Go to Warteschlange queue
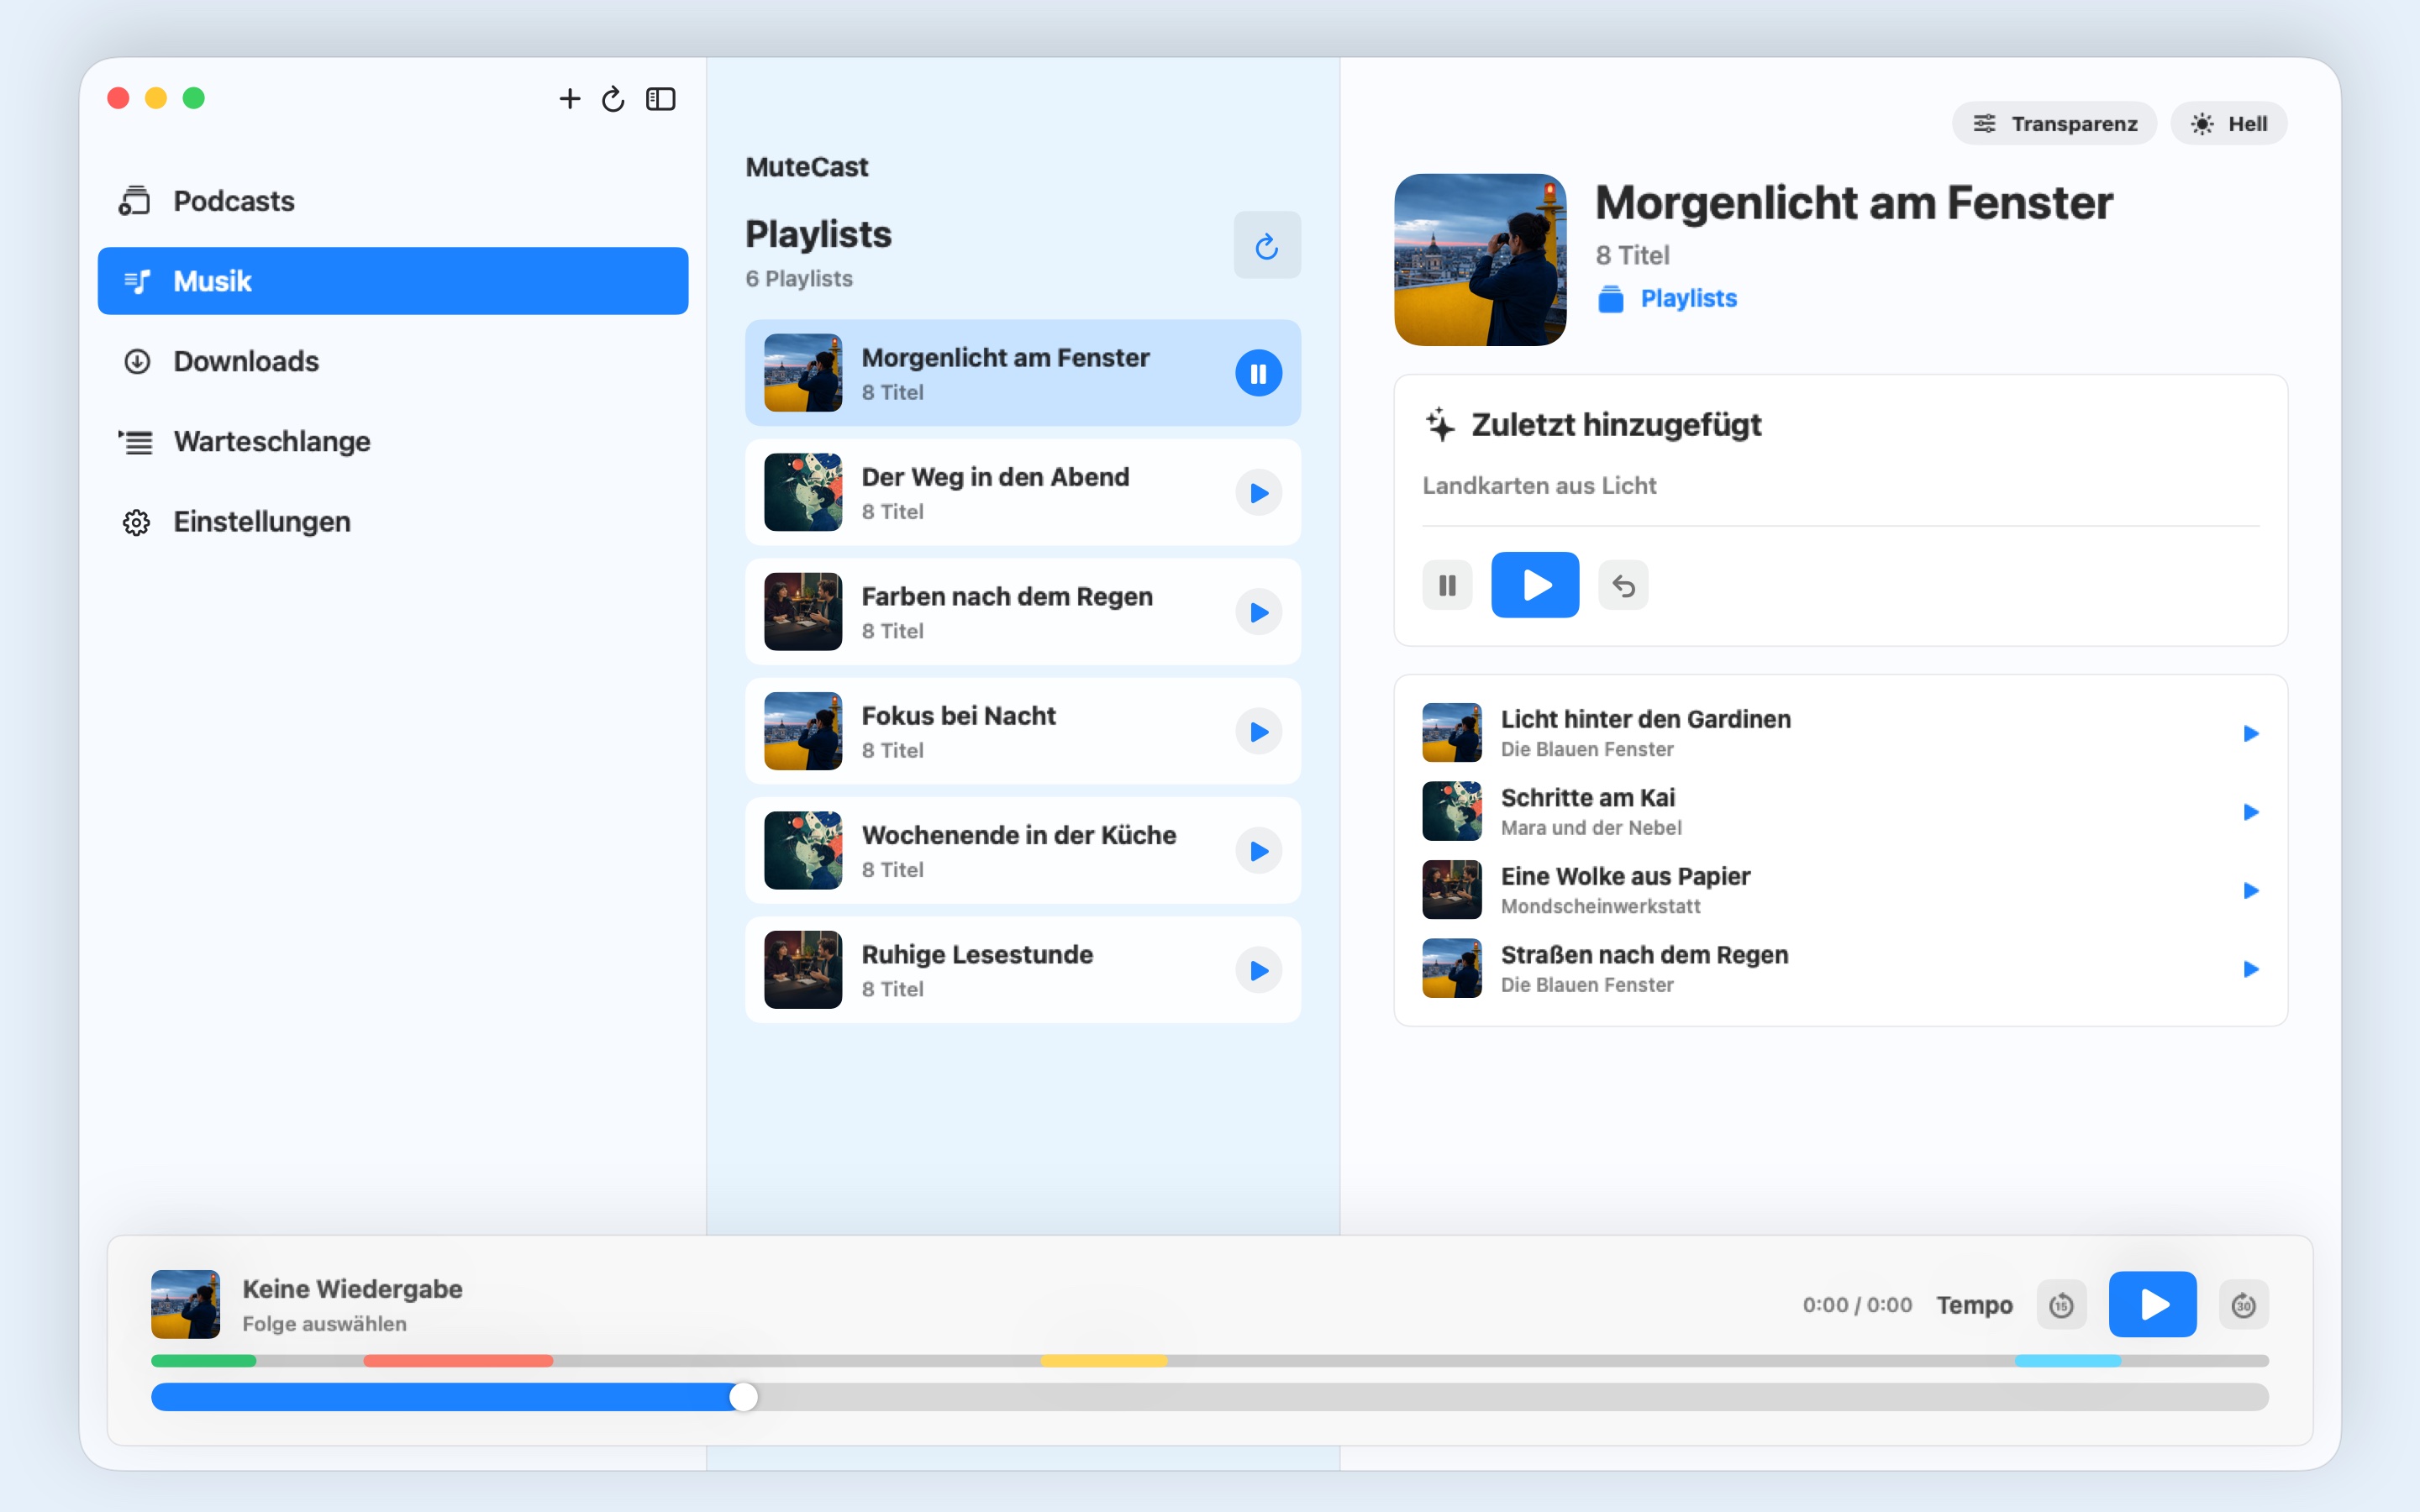 (x=393, y=441)
